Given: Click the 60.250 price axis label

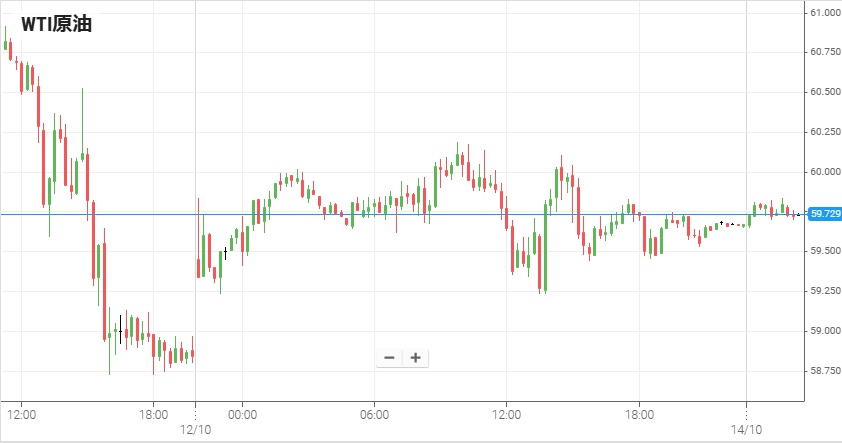Looking at the screenshot, I should [825, 132].
